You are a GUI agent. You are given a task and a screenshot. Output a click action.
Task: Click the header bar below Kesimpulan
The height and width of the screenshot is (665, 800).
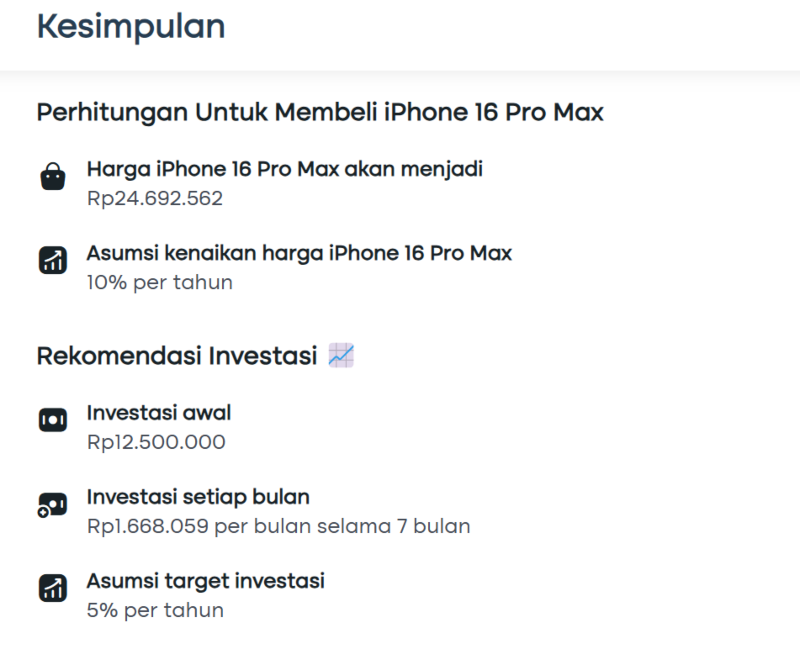(x=400, y=35)
